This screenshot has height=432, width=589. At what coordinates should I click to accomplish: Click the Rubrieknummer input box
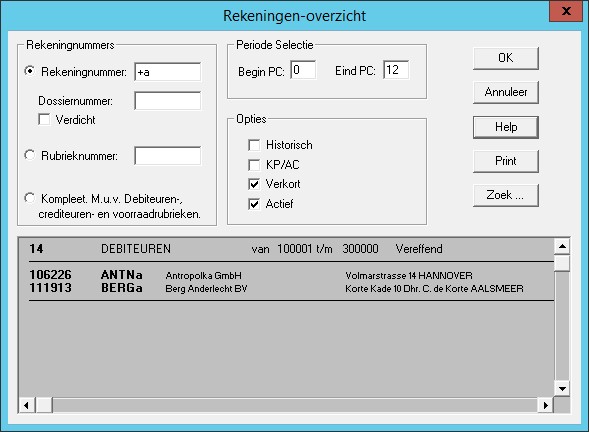pyautogui.click(x=168, y=156)
